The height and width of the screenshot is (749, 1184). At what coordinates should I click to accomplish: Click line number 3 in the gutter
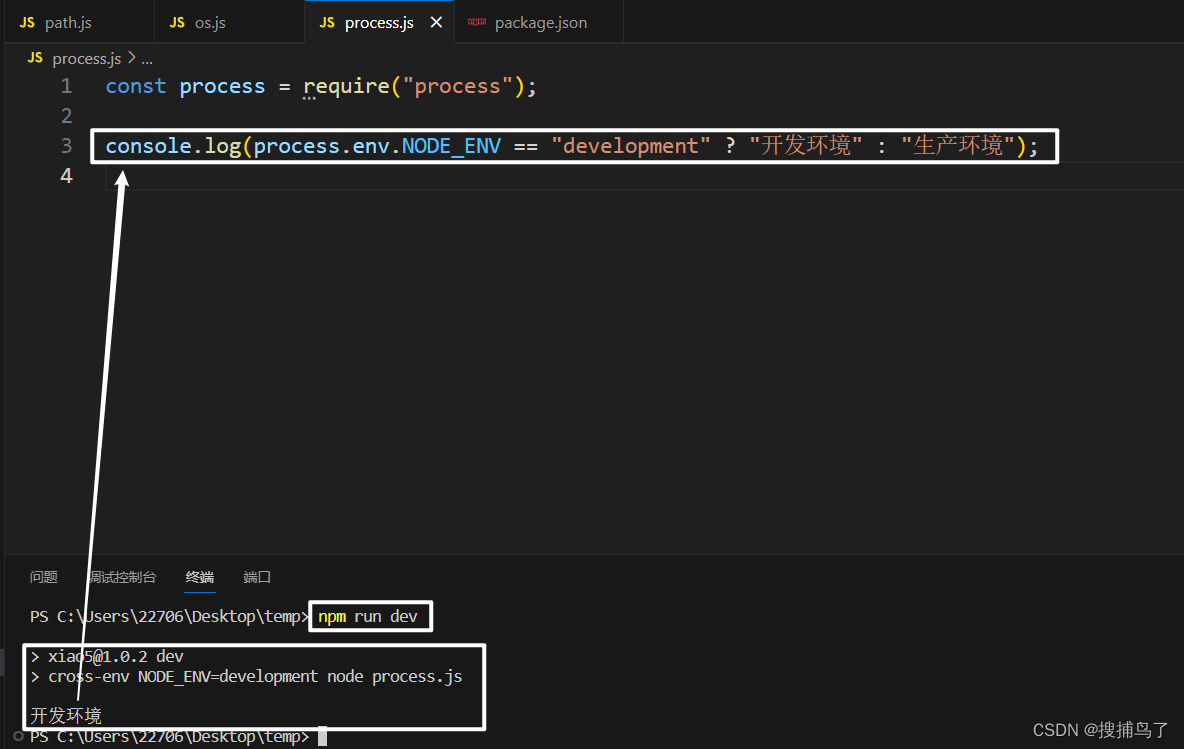66,146
